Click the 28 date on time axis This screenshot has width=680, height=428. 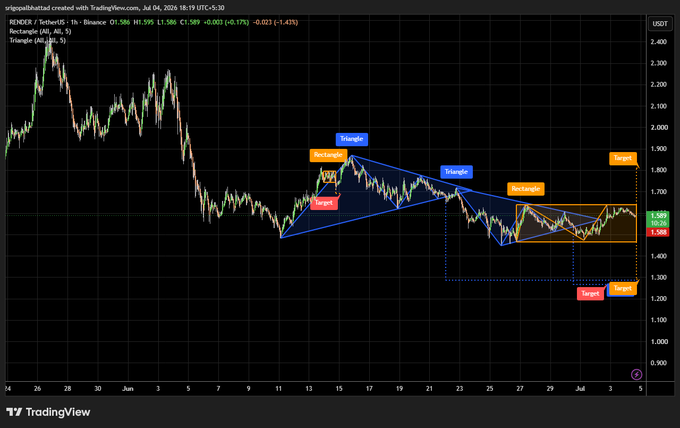pyautogui.click(x=67, y=389)
